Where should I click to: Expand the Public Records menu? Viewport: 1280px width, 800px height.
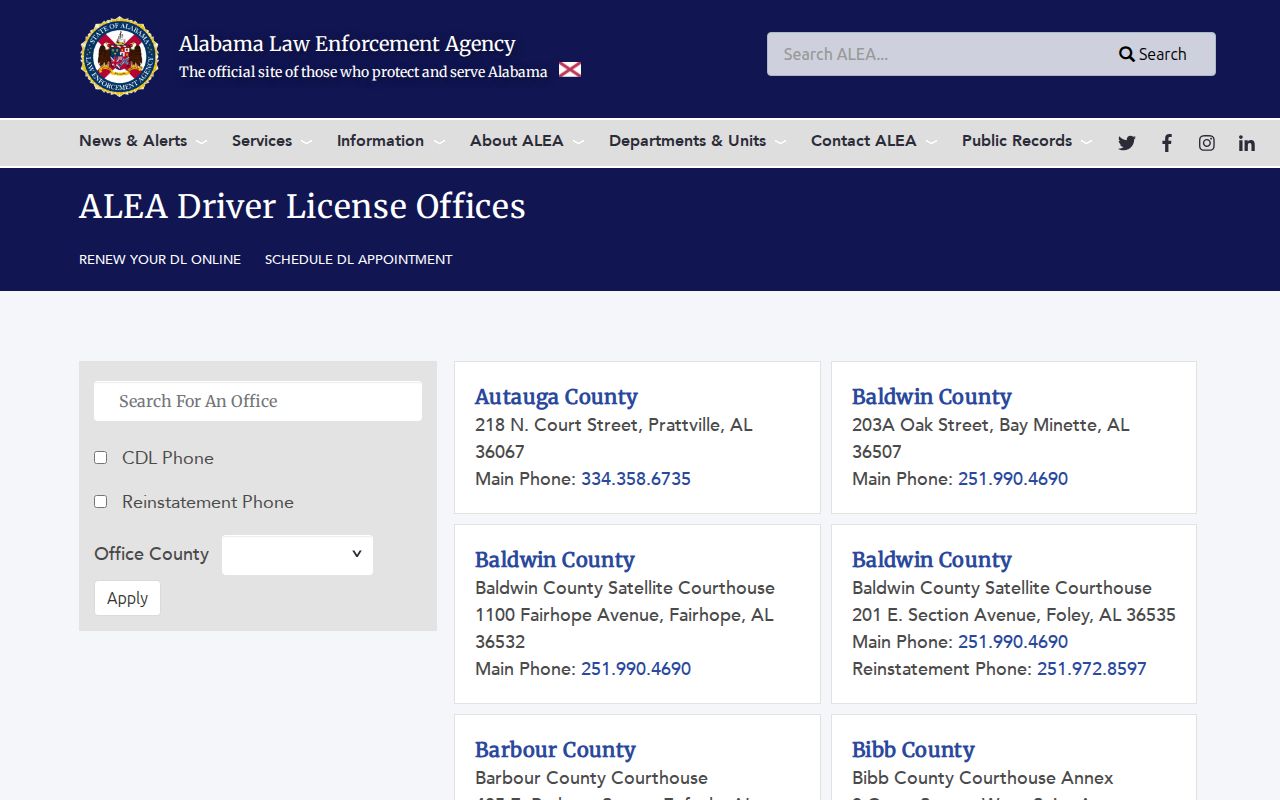coord(1027,141)
